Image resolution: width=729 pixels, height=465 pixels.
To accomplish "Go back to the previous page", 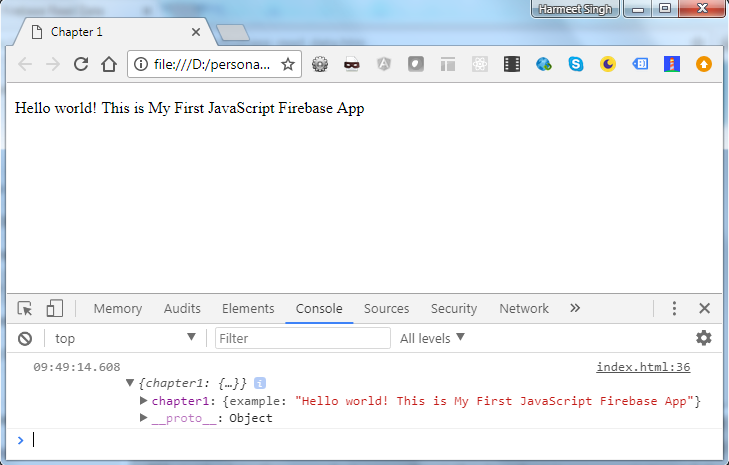I will [25, 64].
